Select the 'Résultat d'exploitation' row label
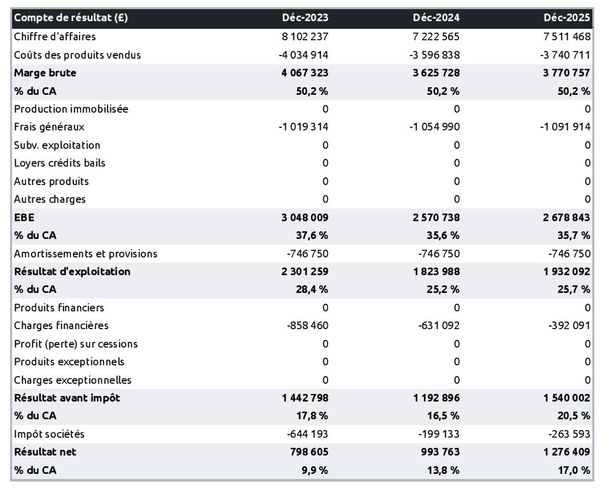This screenshot has width=600, height=490. click(x=71, y=271)
